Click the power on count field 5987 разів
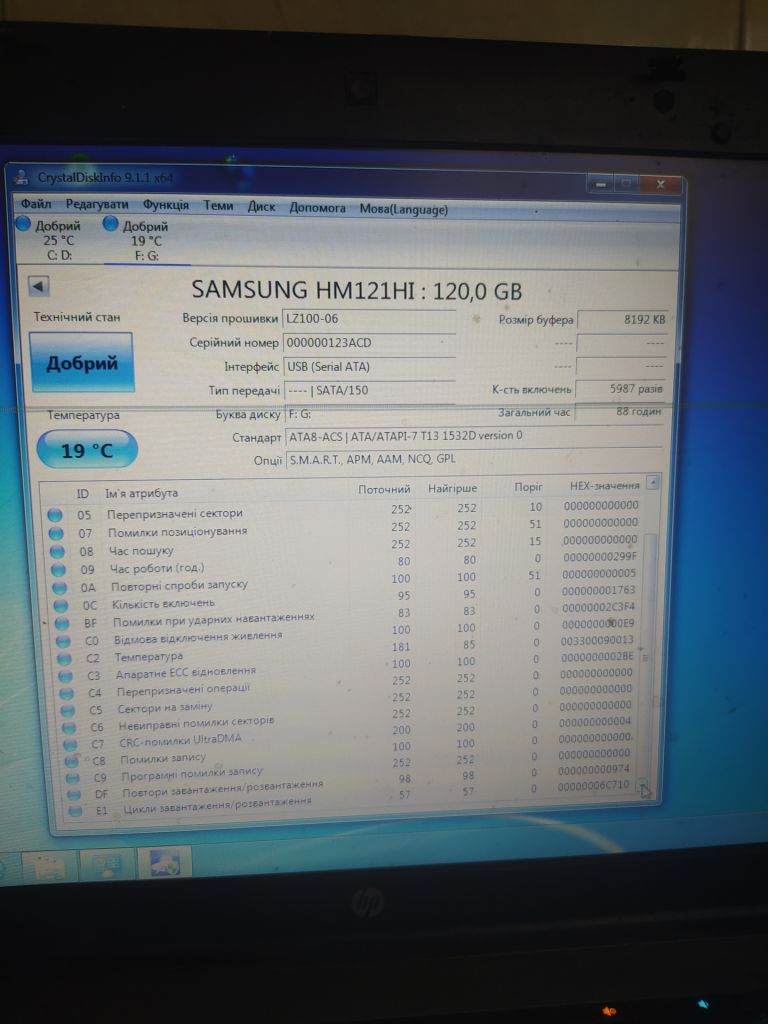Screen dimensions: 768x1024 (620, 389)
